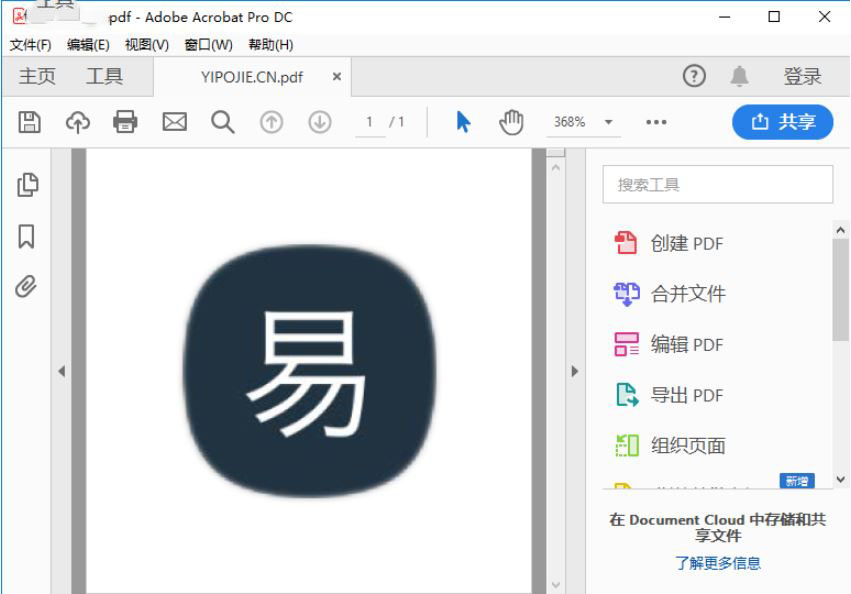Switch to the 工具 tab
The image size is (851, 594).
tap(104, 76)
